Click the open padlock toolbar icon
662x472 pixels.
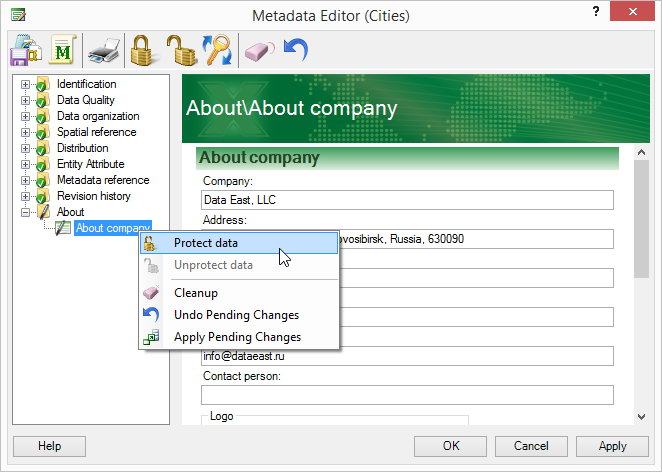(180, 48)
